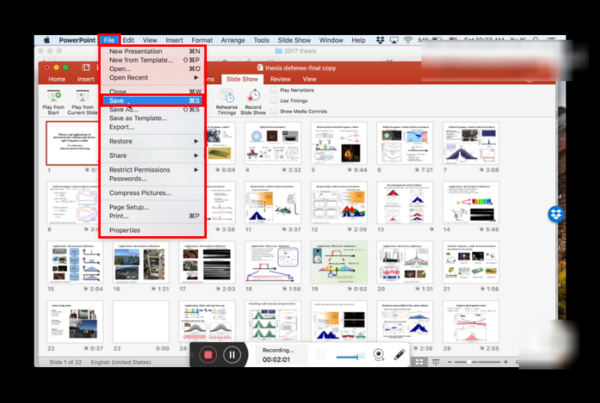Viewport: 600px width, 403px height.
Task: Pause the screen recording
Action: pyautogui.click(x=232, y=355)
